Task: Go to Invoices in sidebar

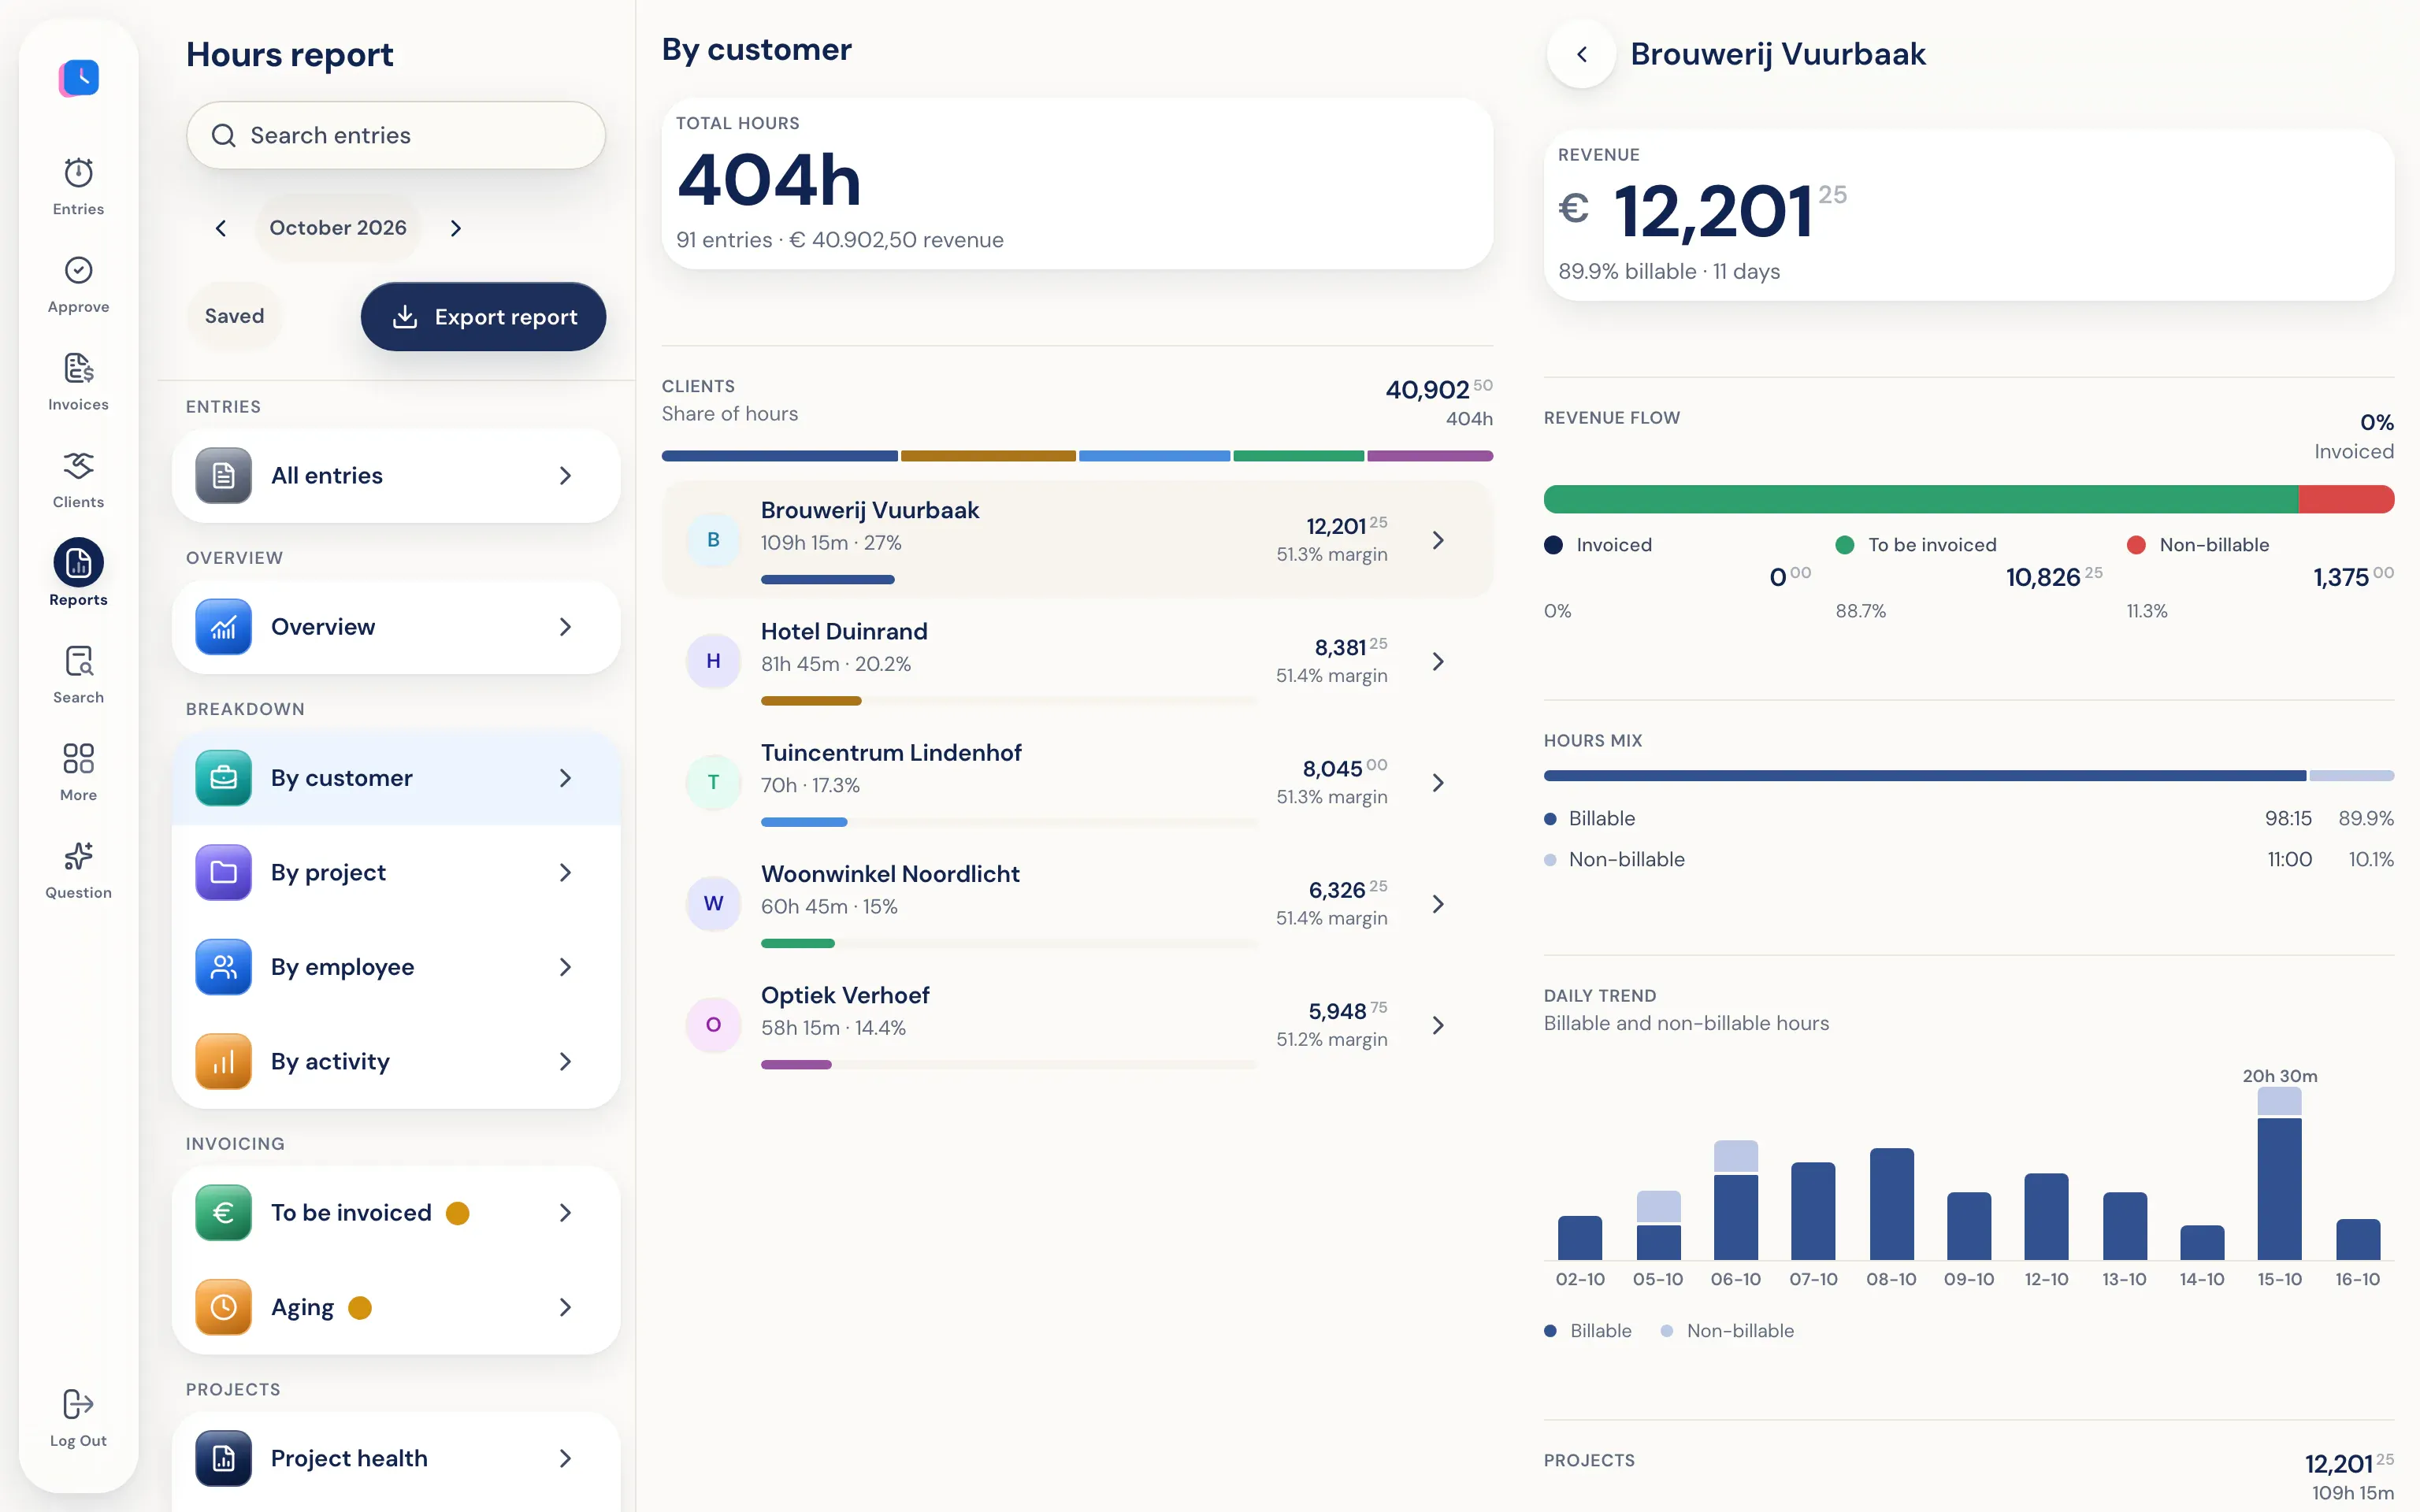Action: coord(78,382)
